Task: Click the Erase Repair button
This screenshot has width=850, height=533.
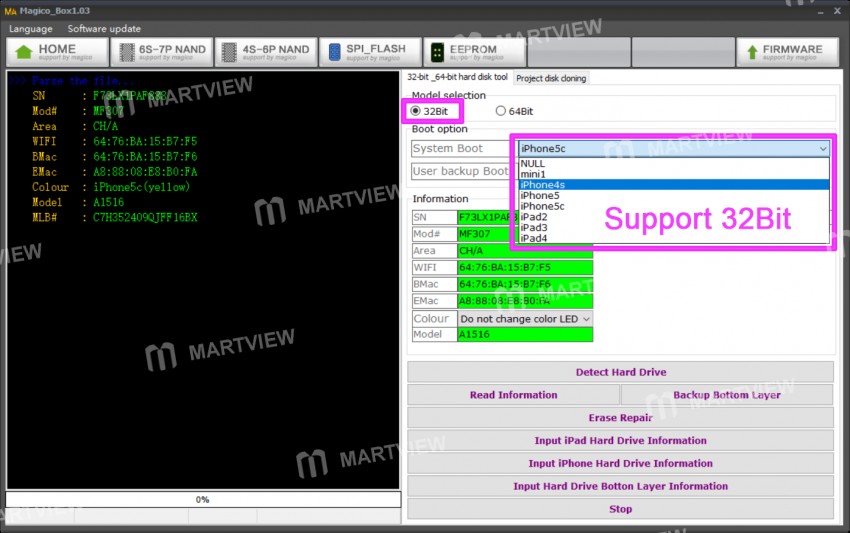Action: point(620,418)
